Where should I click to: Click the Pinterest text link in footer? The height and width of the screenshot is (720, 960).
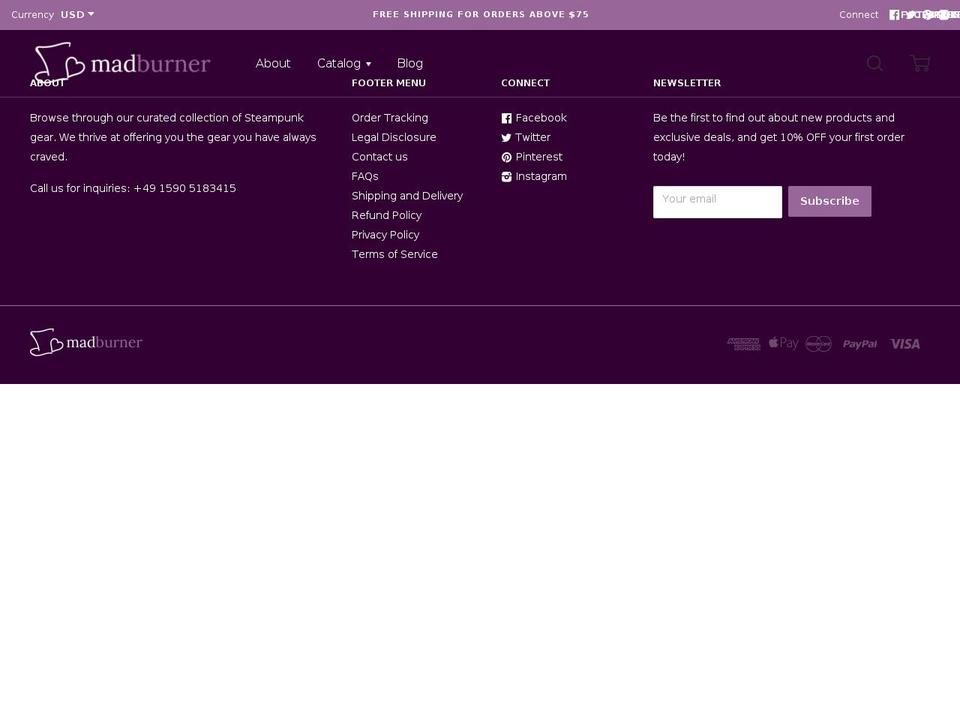click(x=539, y=157)
